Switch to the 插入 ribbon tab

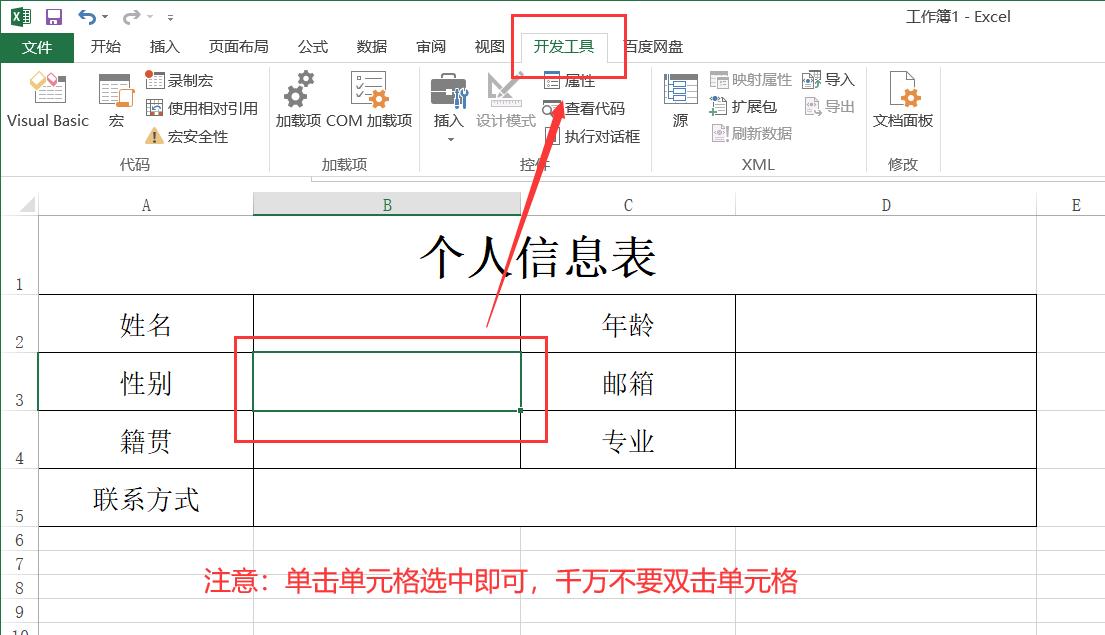pyautogui.click(x=164, y=47)
